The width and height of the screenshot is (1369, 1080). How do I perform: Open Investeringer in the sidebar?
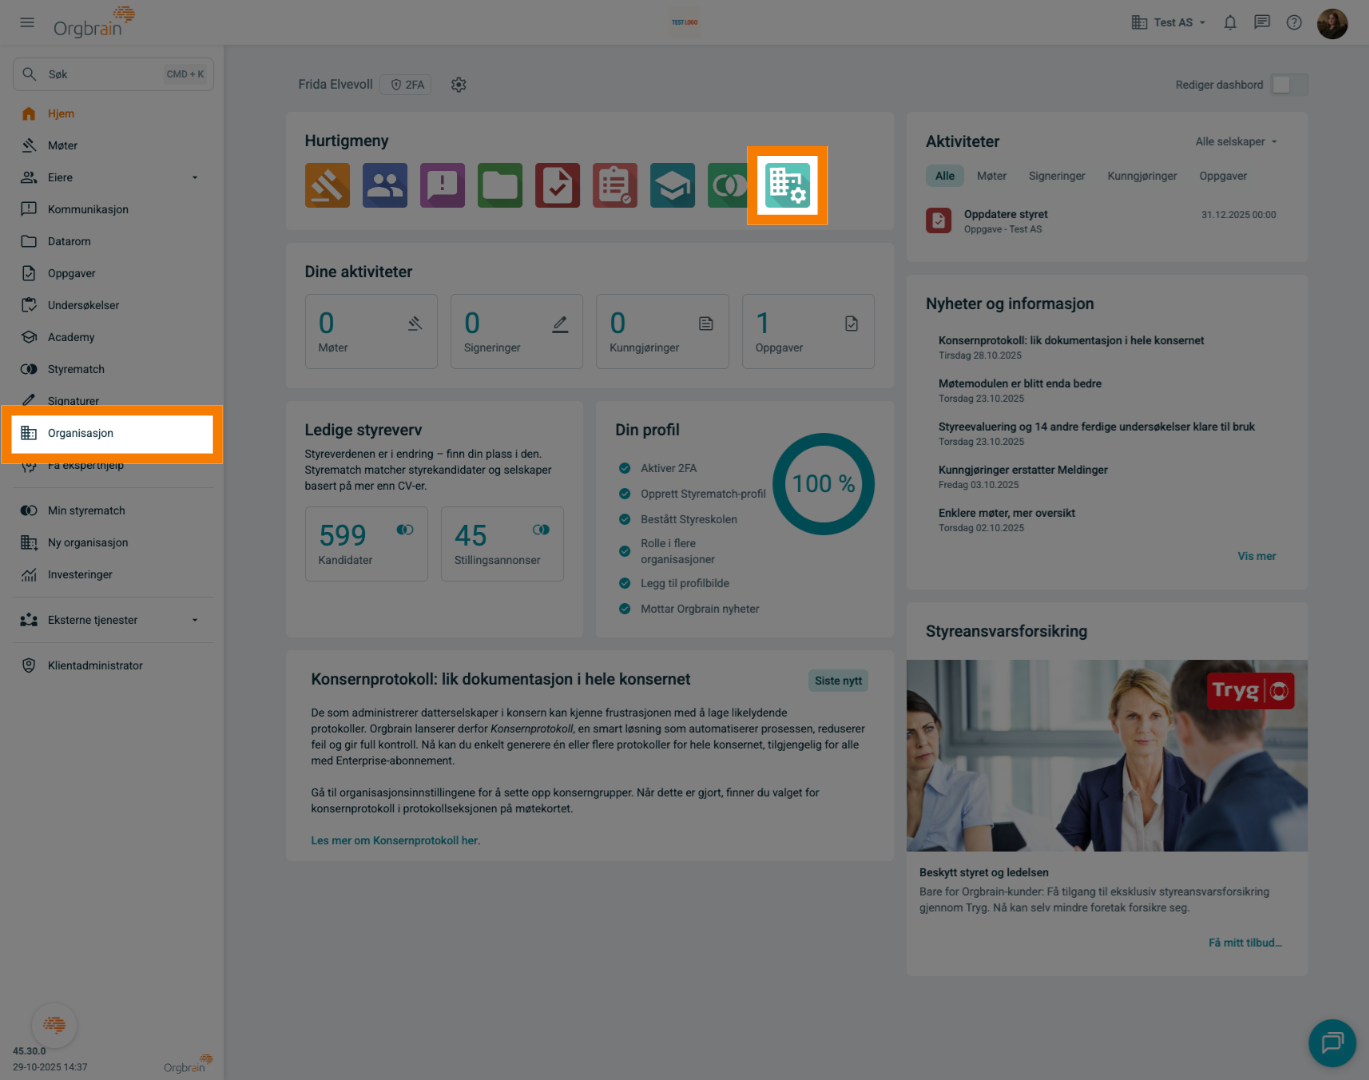(113, 575)
